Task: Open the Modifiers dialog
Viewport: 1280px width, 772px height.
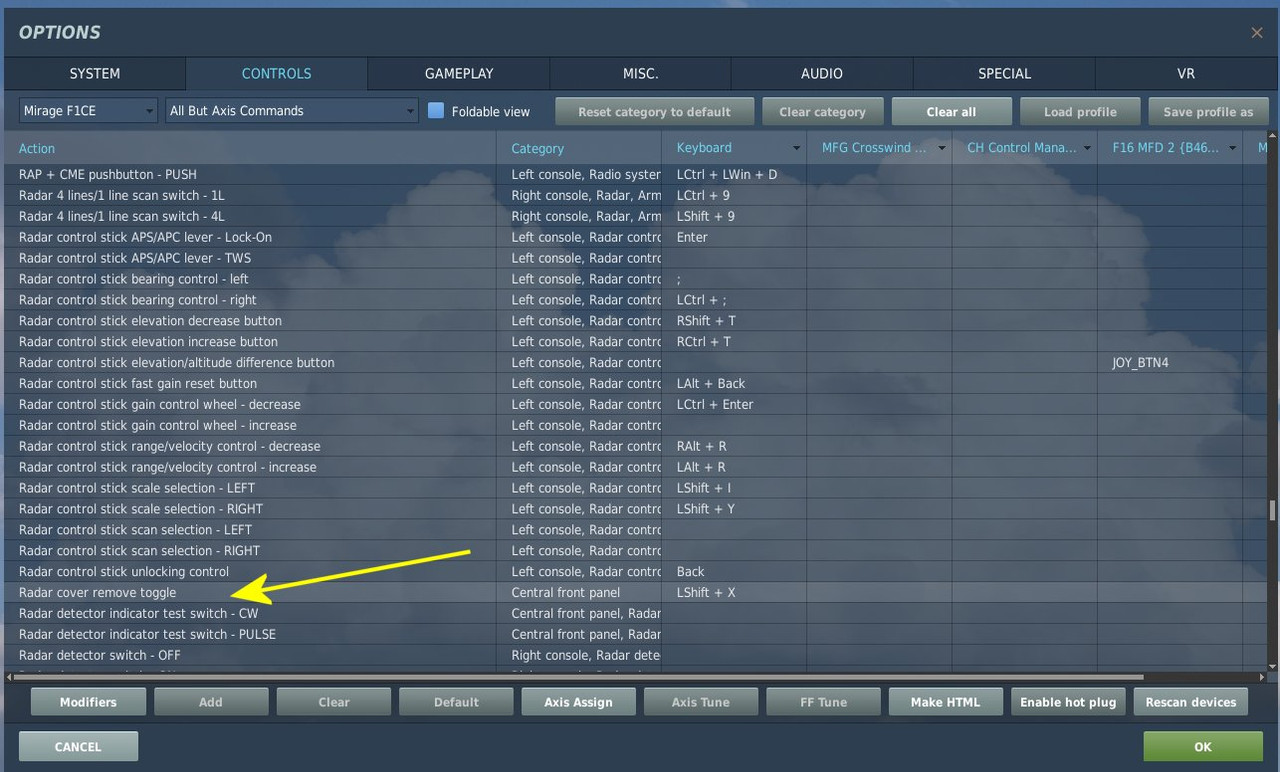Action: point(88,702)
